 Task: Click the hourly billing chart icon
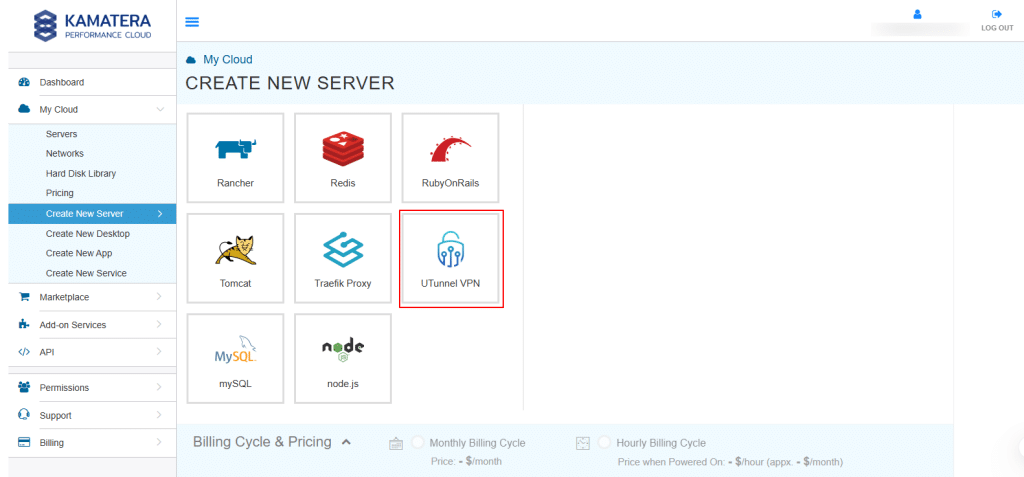(x=583, y=444)
